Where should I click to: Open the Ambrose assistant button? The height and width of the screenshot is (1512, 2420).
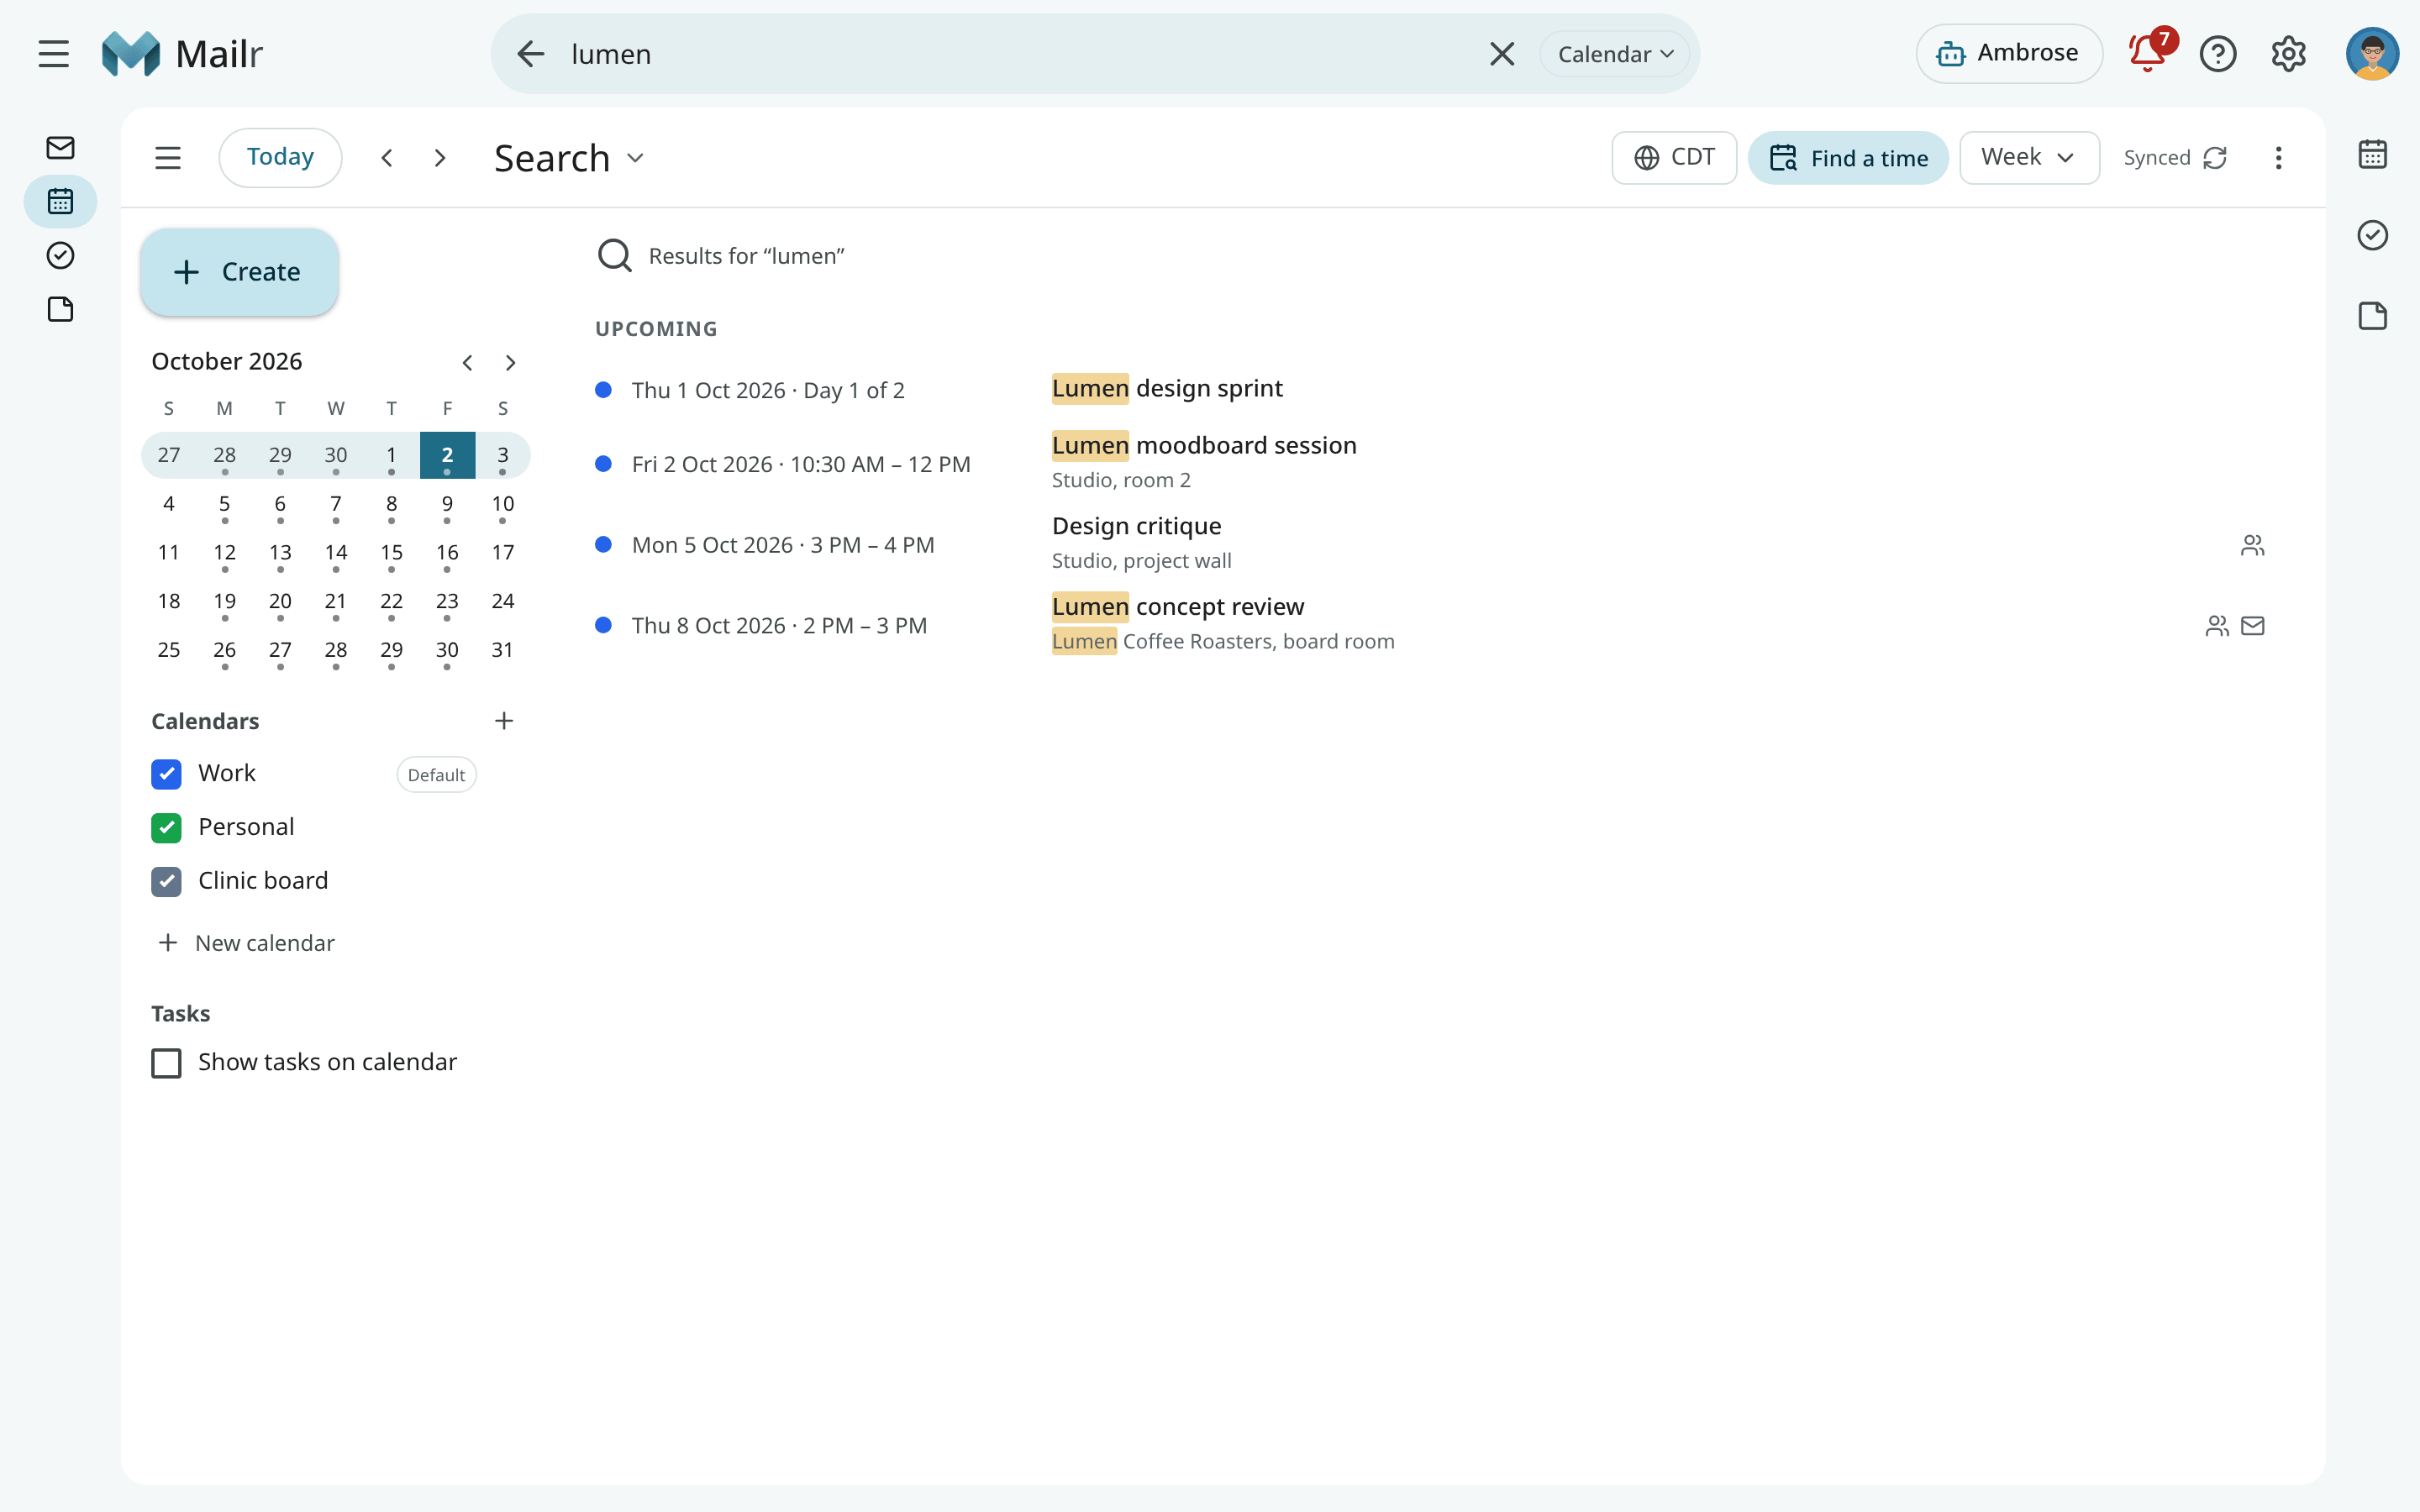tap(2008, 54)
